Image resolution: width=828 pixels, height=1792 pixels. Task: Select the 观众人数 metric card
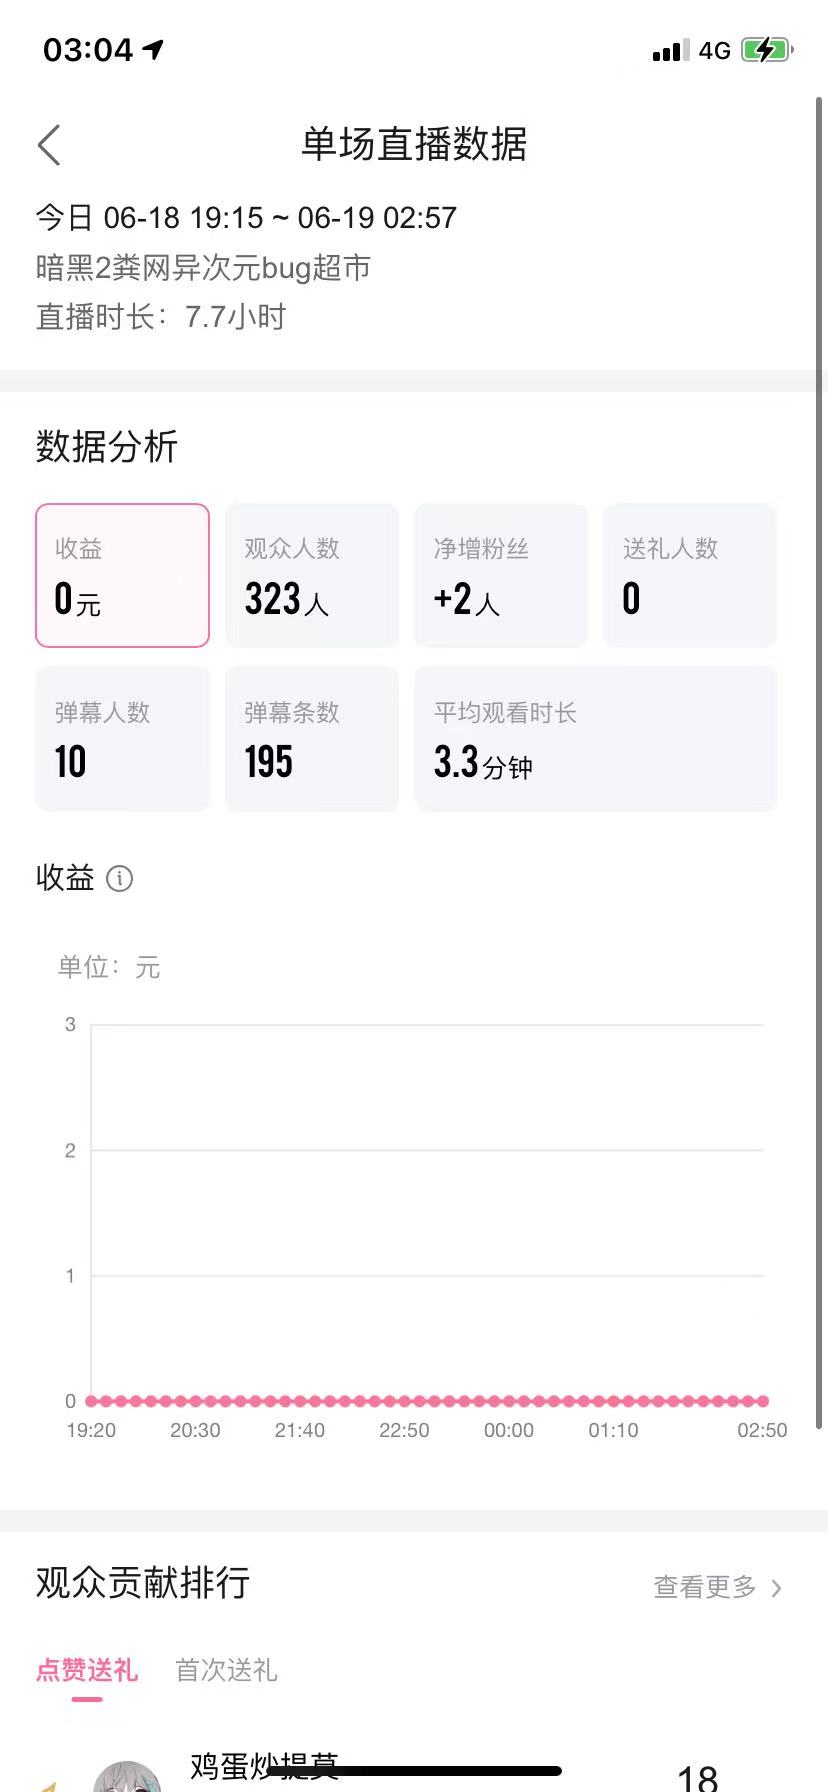point(312,575)
